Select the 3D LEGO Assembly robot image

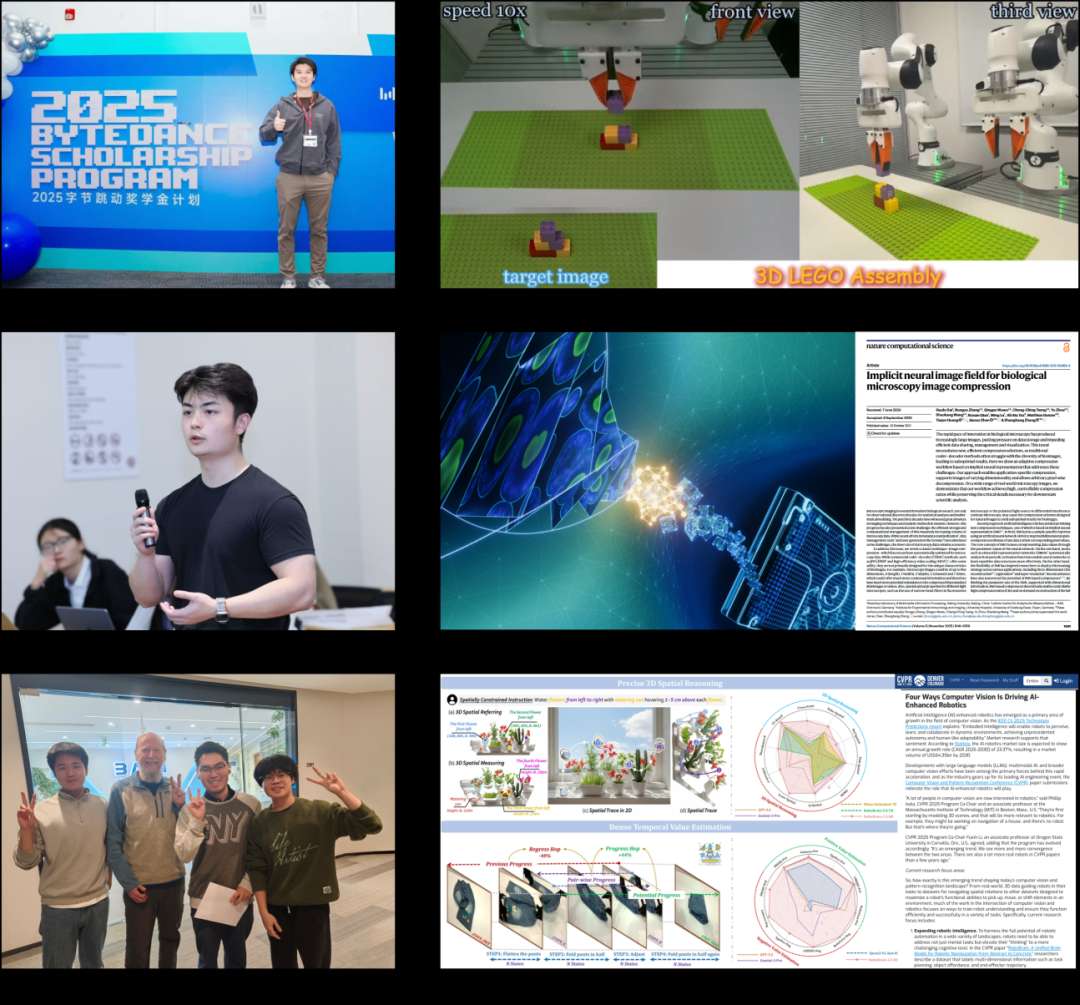(759, 145)
